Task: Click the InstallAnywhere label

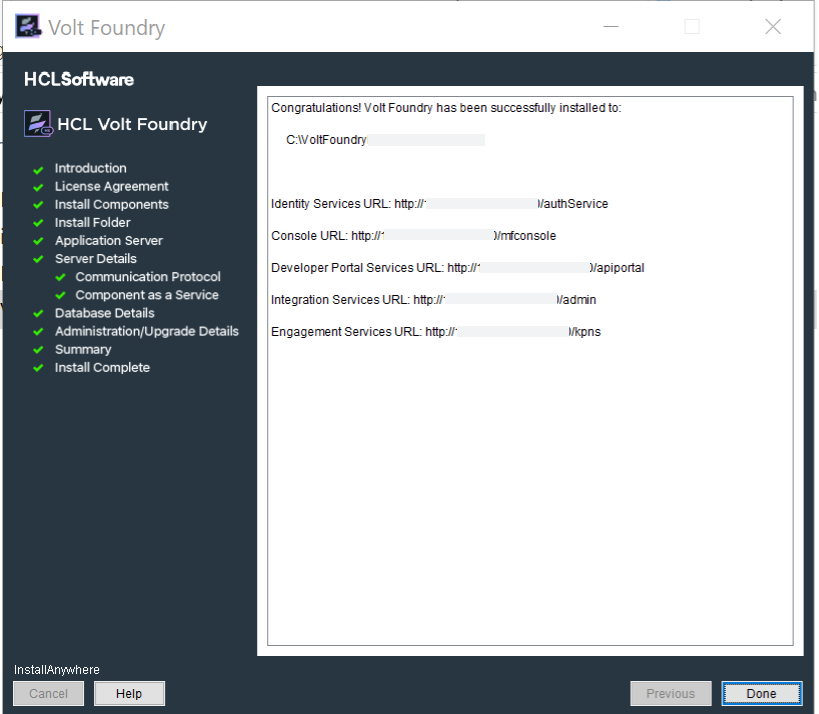Action: point(56,670)
